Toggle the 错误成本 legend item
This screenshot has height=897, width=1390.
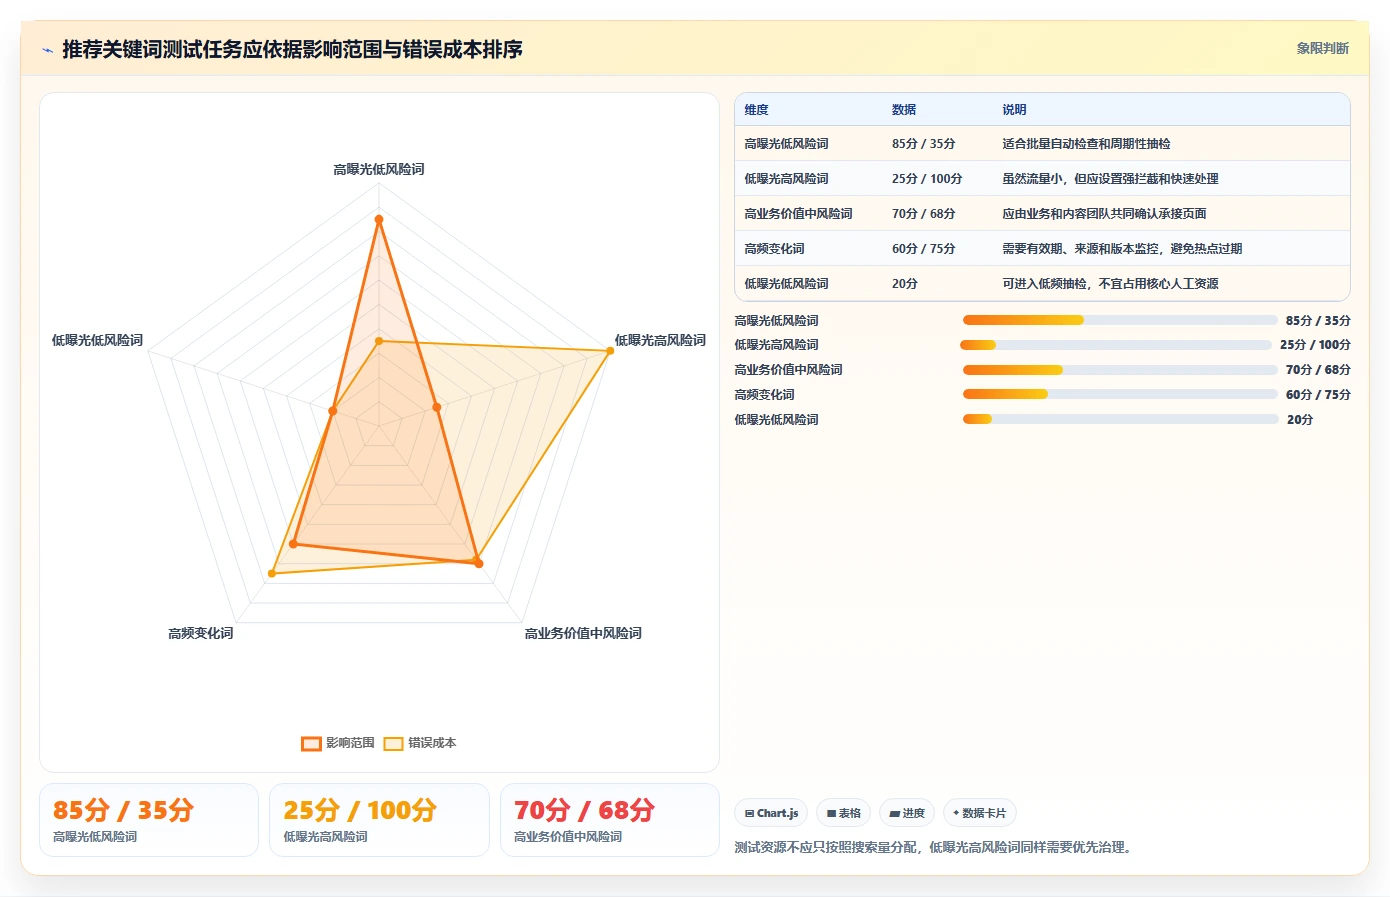tap(420, 743)
